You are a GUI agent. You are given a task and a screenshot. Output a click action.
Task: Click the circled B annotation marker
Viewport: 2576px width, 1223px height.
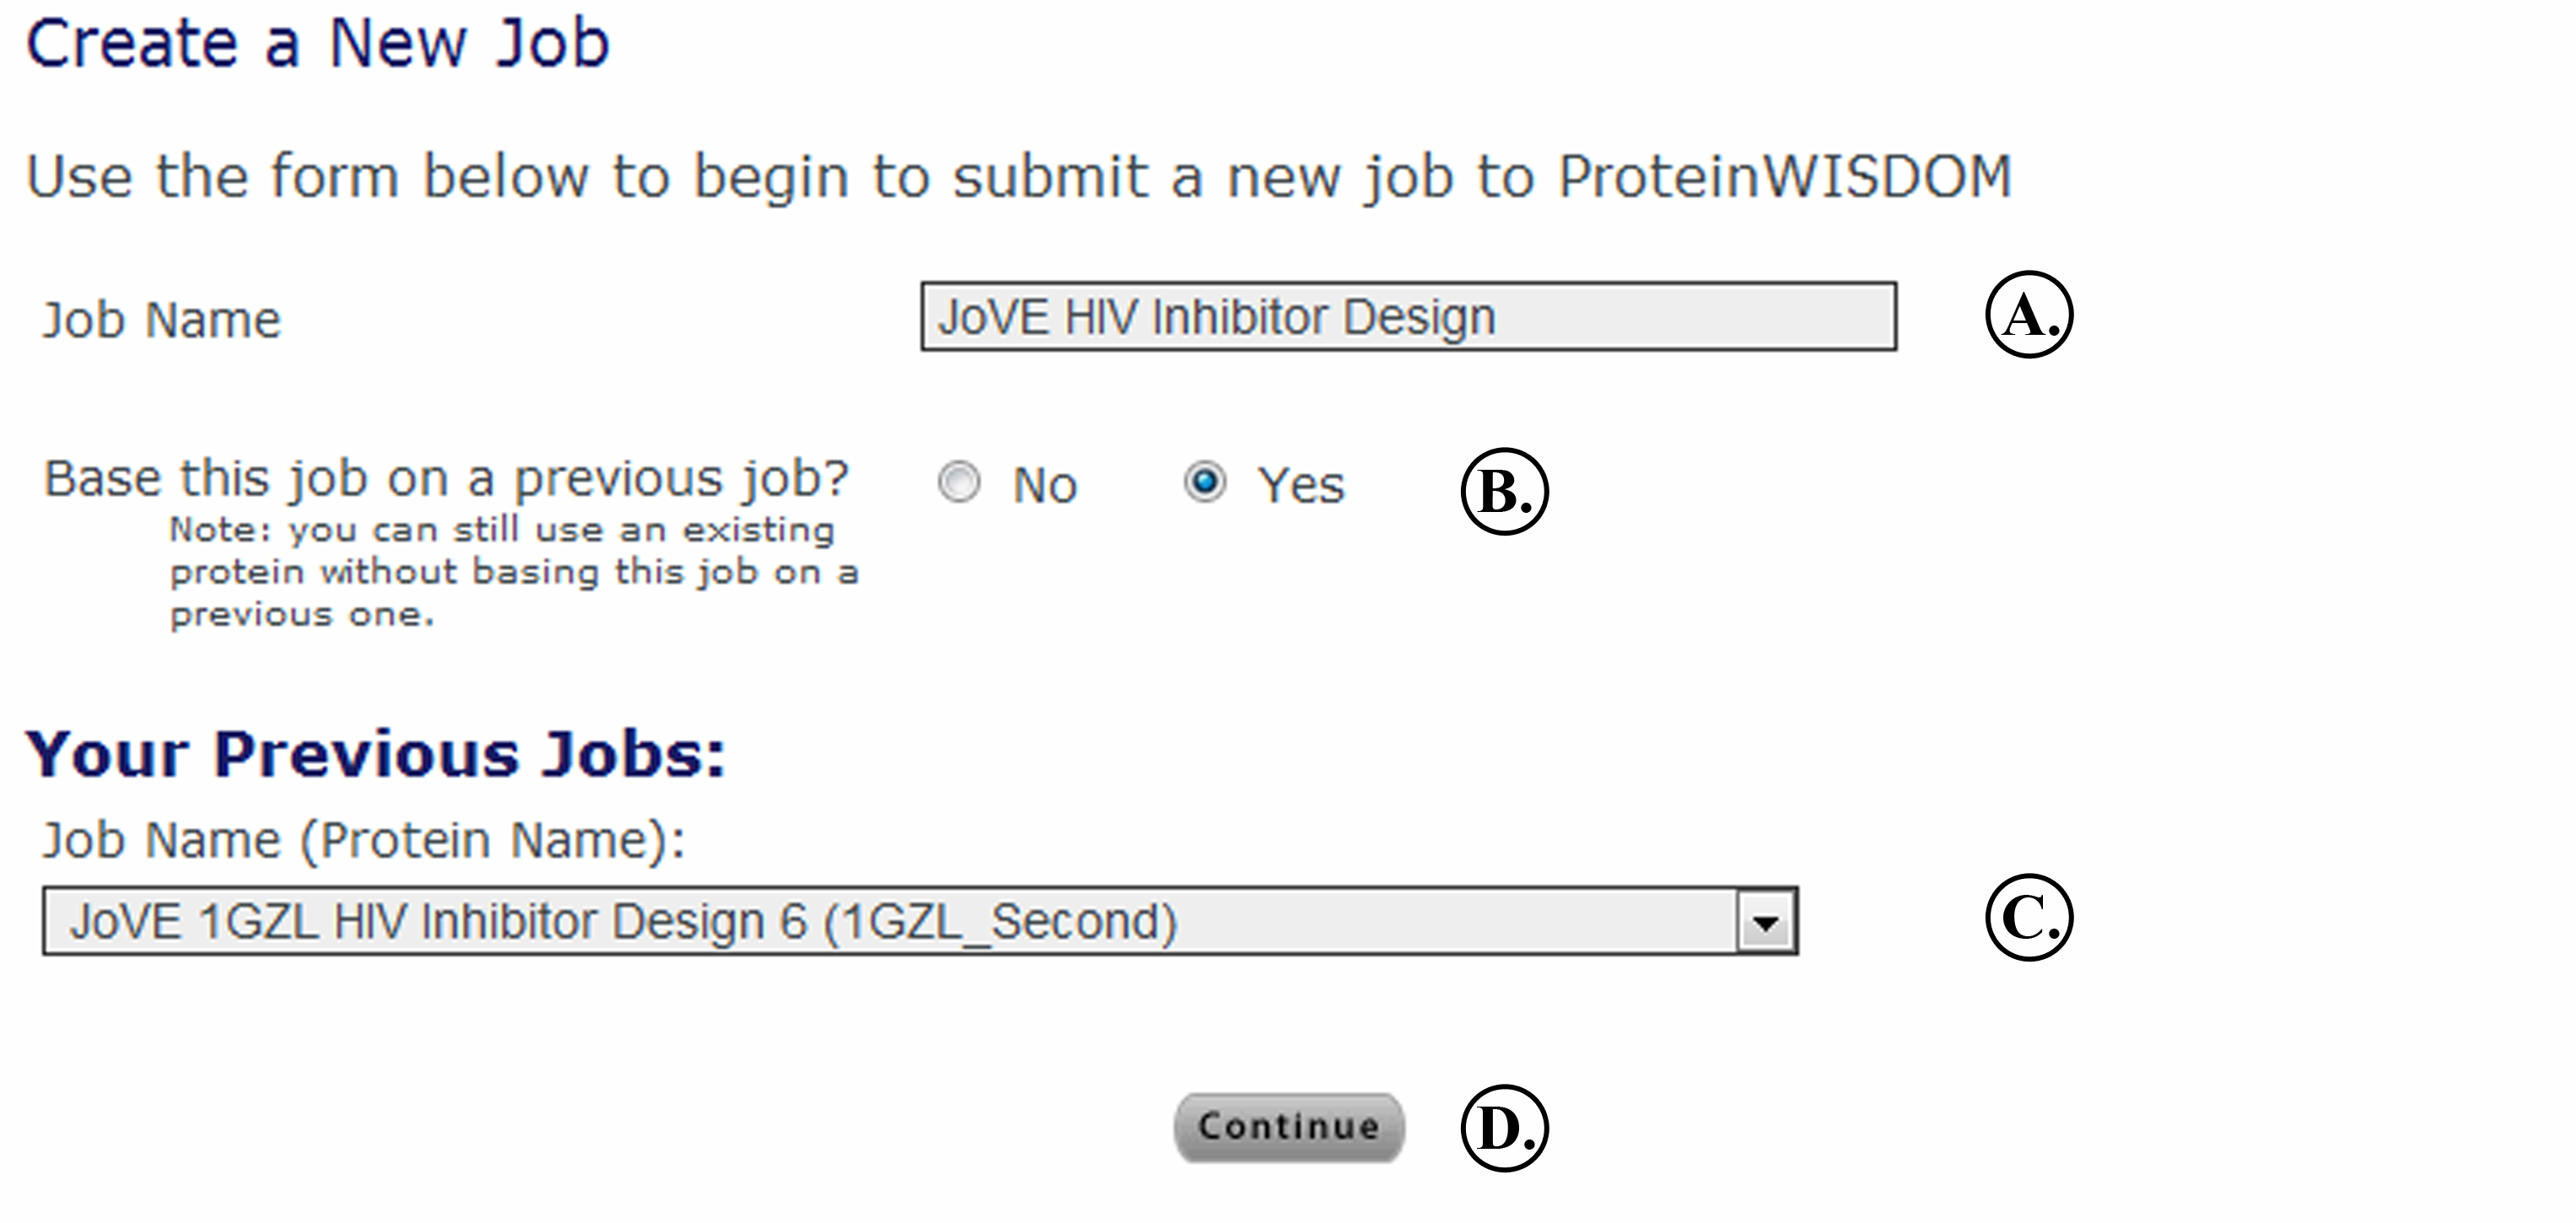[1503, 491]
